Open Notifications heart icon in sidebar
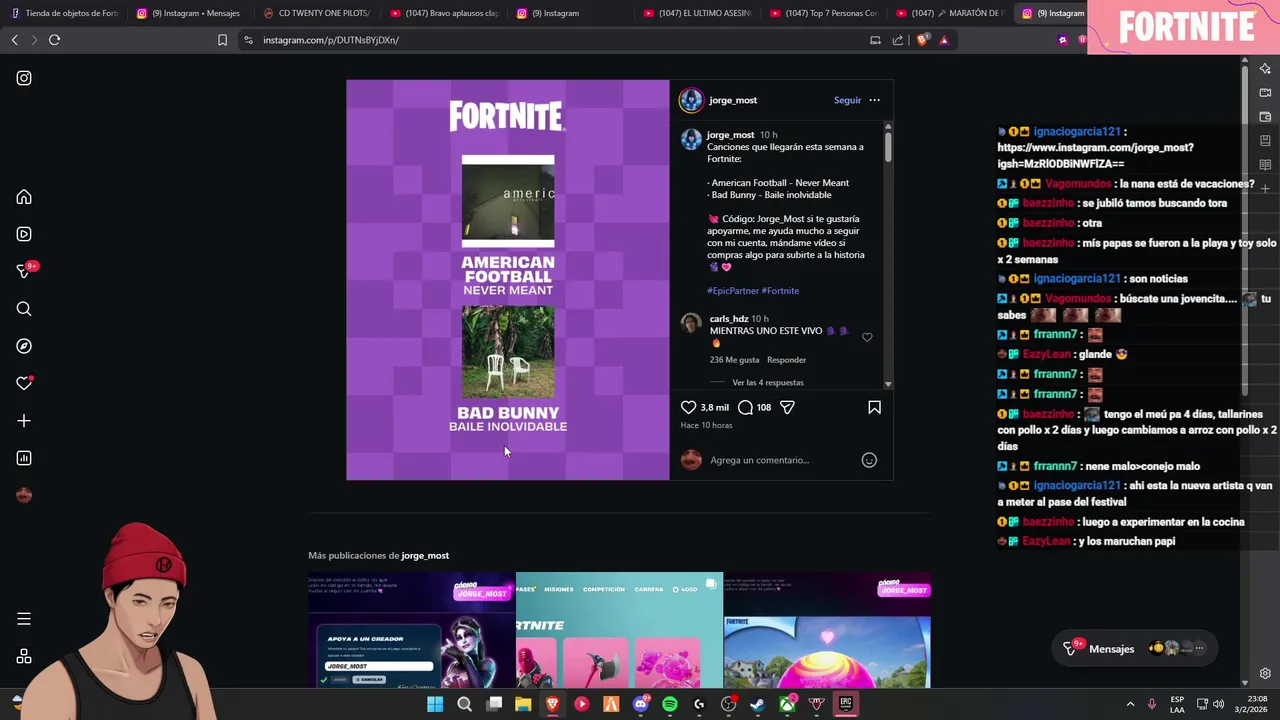Screen dimensions: 1280x720 24,383
